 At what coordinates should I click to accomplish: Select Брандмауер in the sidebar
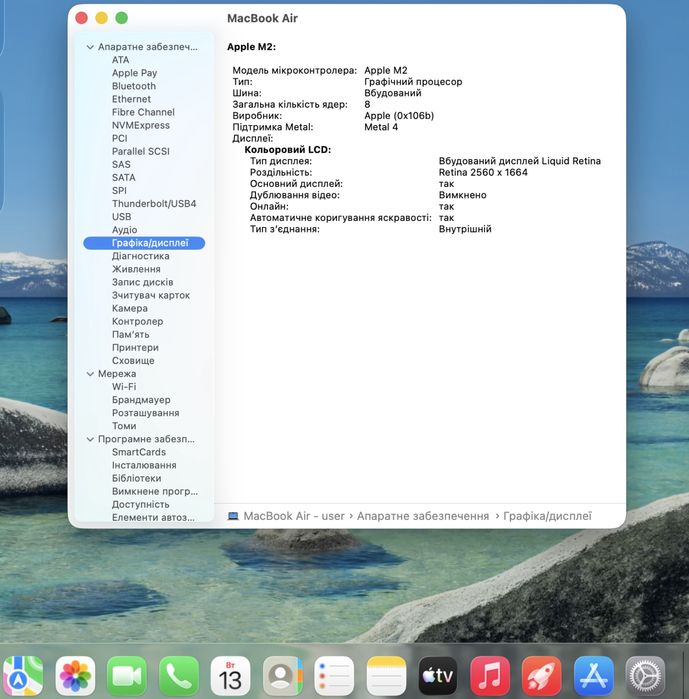pos(141,400)
